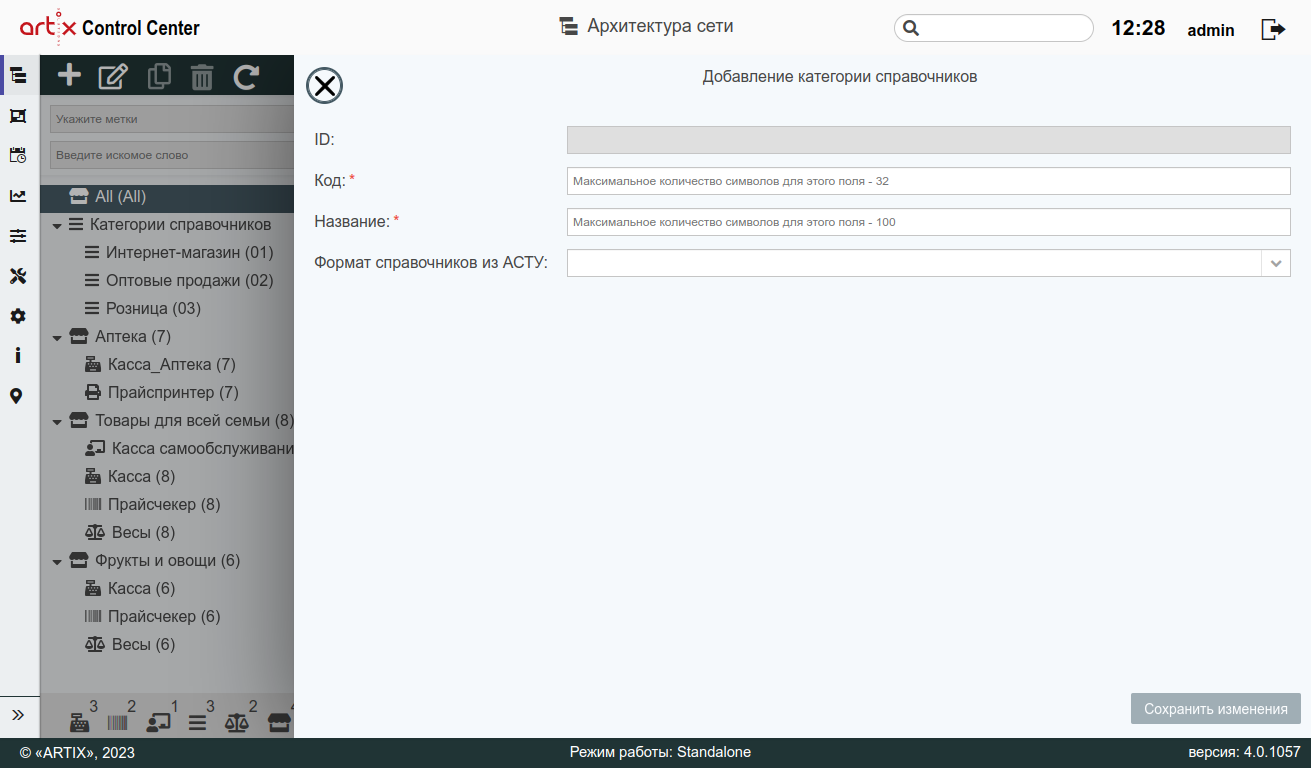The height and width of the screenshot is (768, 1311).
Task: Click barcode pricechecker filter icon in bottom bar
Action: click(117, 722)
